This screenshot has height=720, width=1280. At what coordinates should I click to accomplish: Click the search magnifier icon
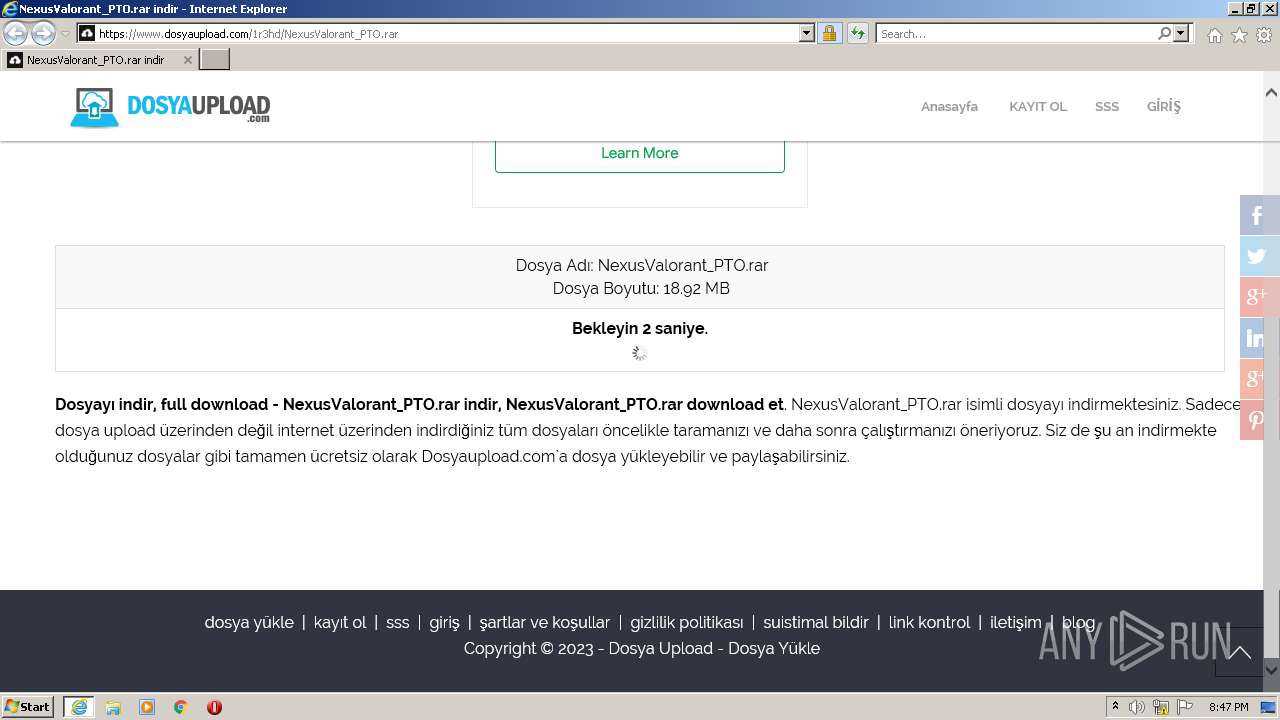click(1164, 34)
